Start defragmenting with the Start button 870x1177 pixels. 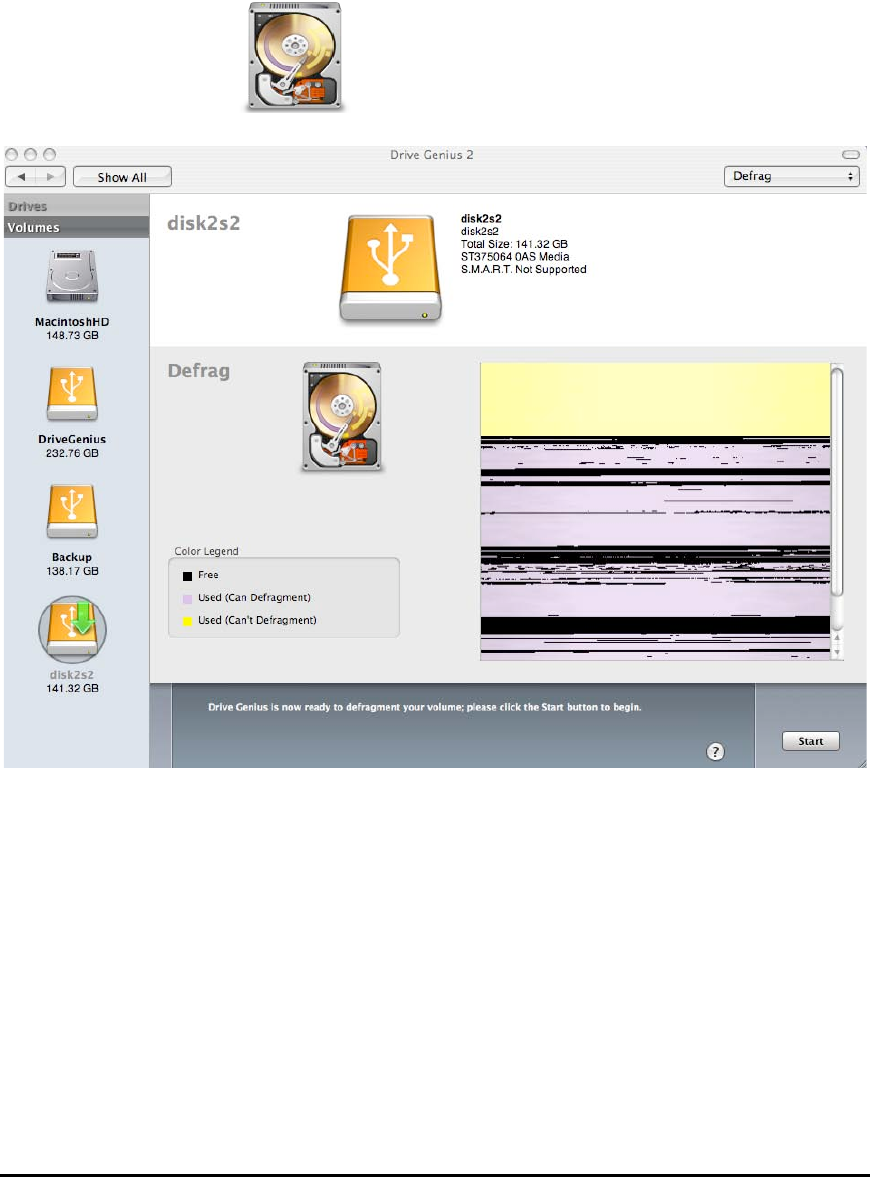[x=811, y=741]
